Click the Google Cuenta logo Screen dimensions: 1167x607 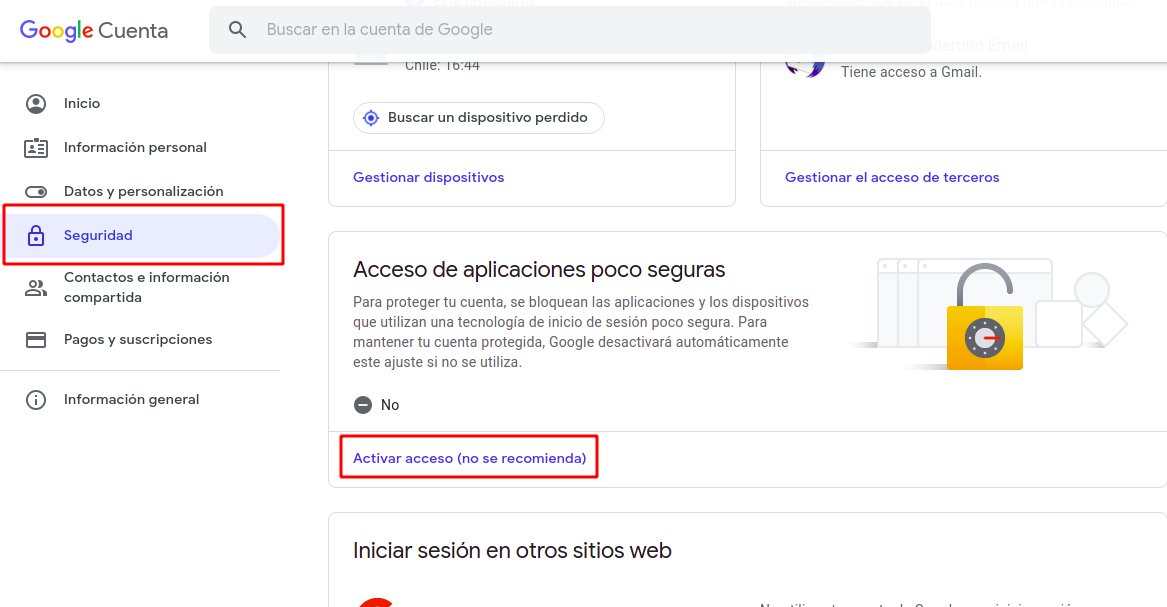click(94, 30)
